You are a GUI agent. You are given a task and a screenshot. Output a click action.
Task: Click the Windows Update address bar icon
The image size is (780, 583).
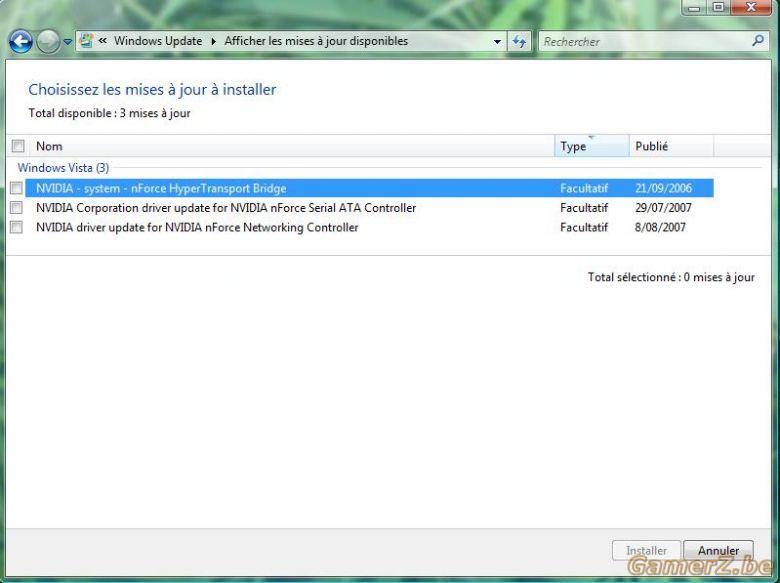point(86,41)
